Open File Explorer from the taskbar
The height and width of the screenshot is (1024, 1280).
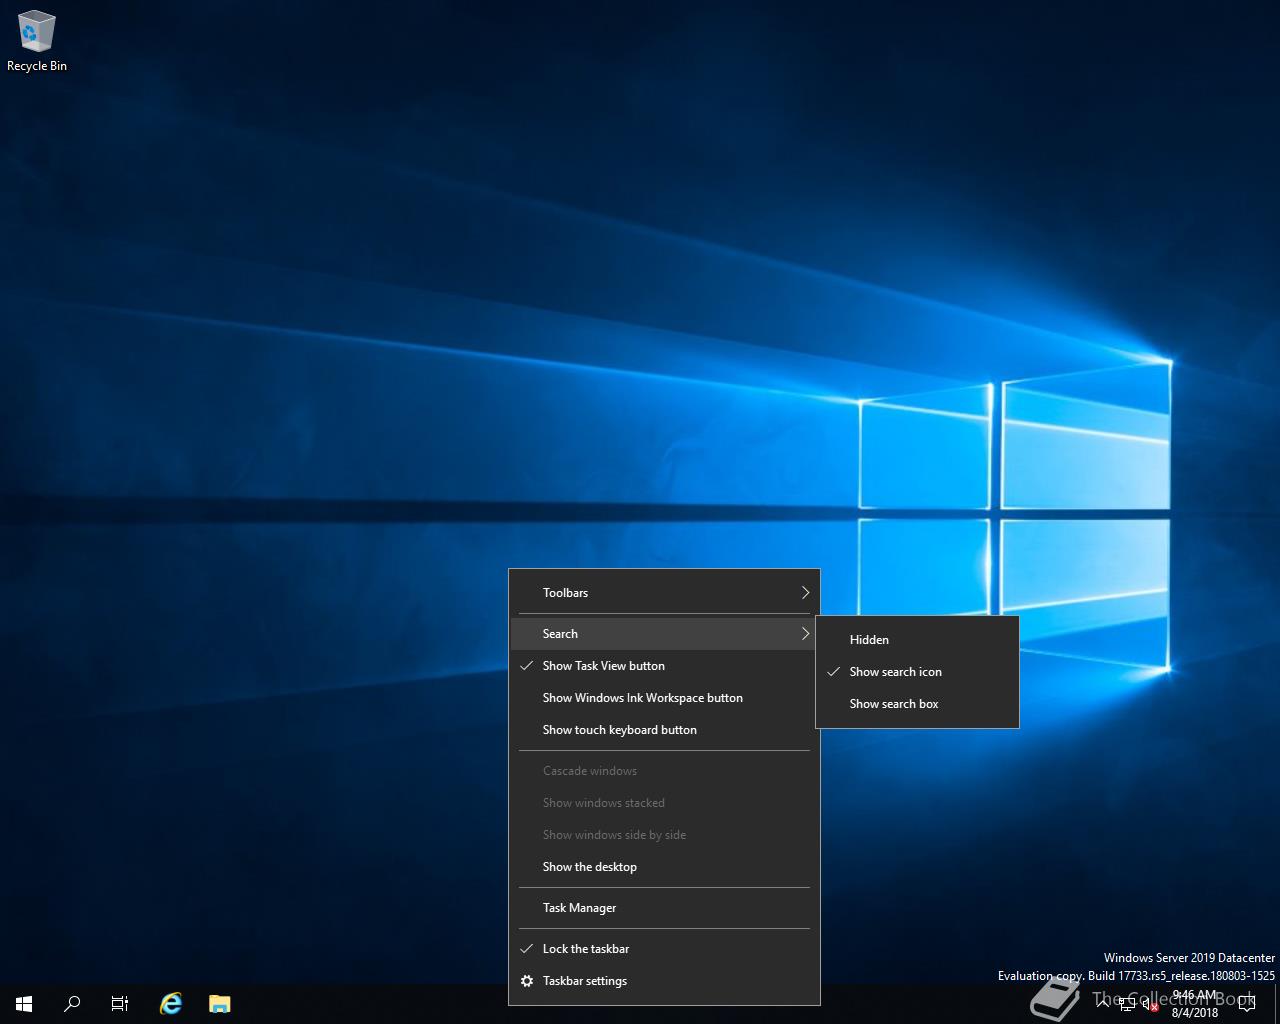click(x=220, y=1004)
